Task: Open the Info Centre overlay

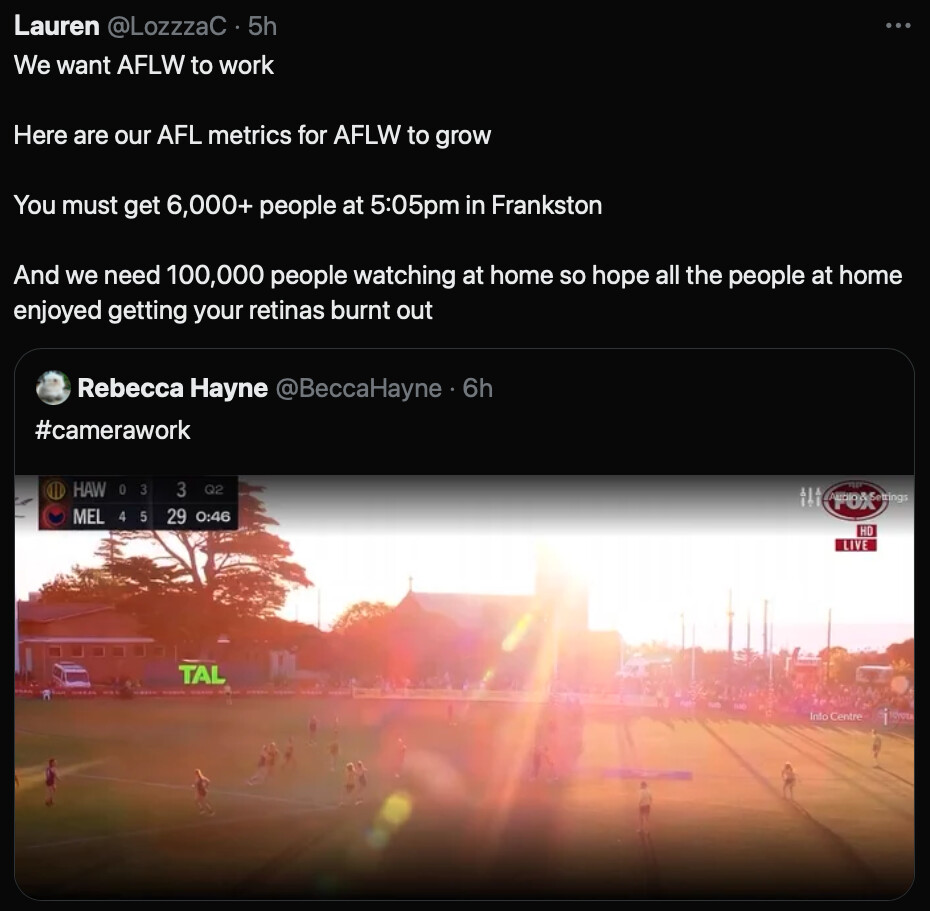Action: click(836, 716)
